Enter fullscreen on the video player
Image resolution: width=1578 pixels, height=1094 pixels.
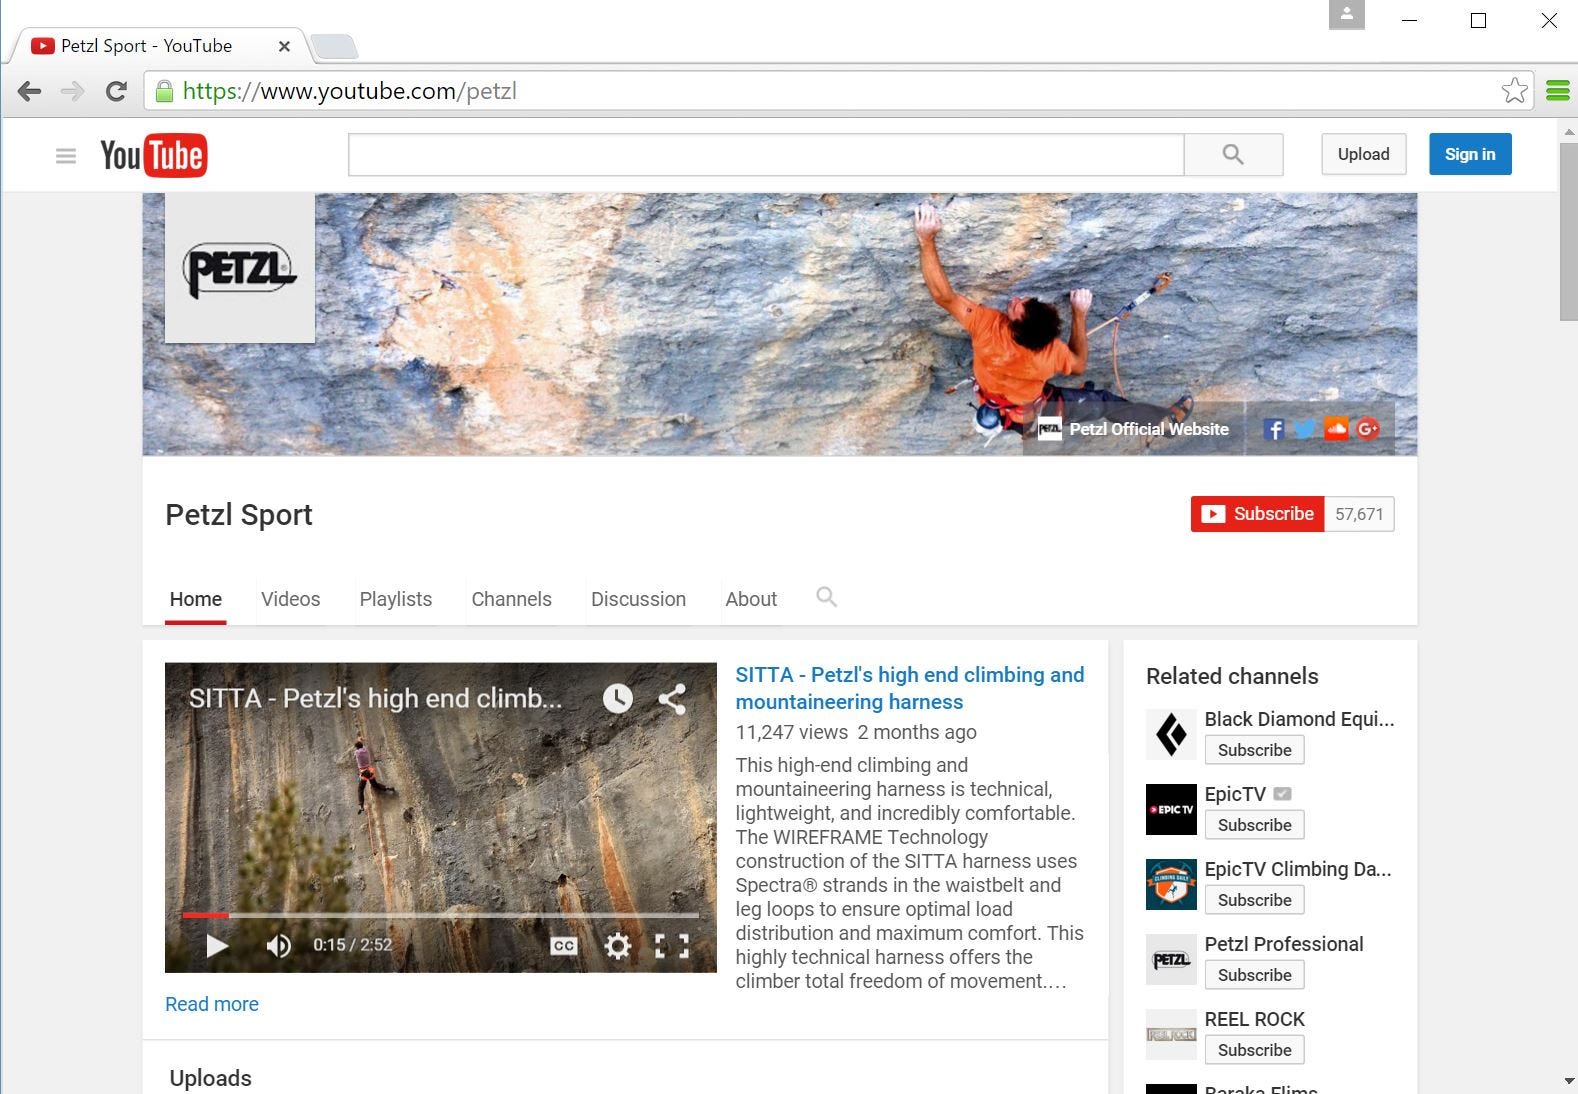click(672, 945)
